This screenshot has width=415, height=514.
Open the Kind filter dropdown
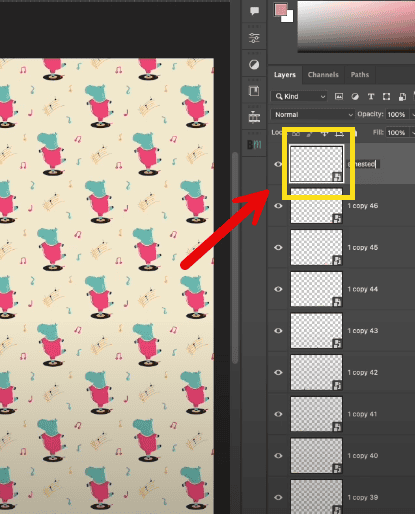(x=299, y=97)
